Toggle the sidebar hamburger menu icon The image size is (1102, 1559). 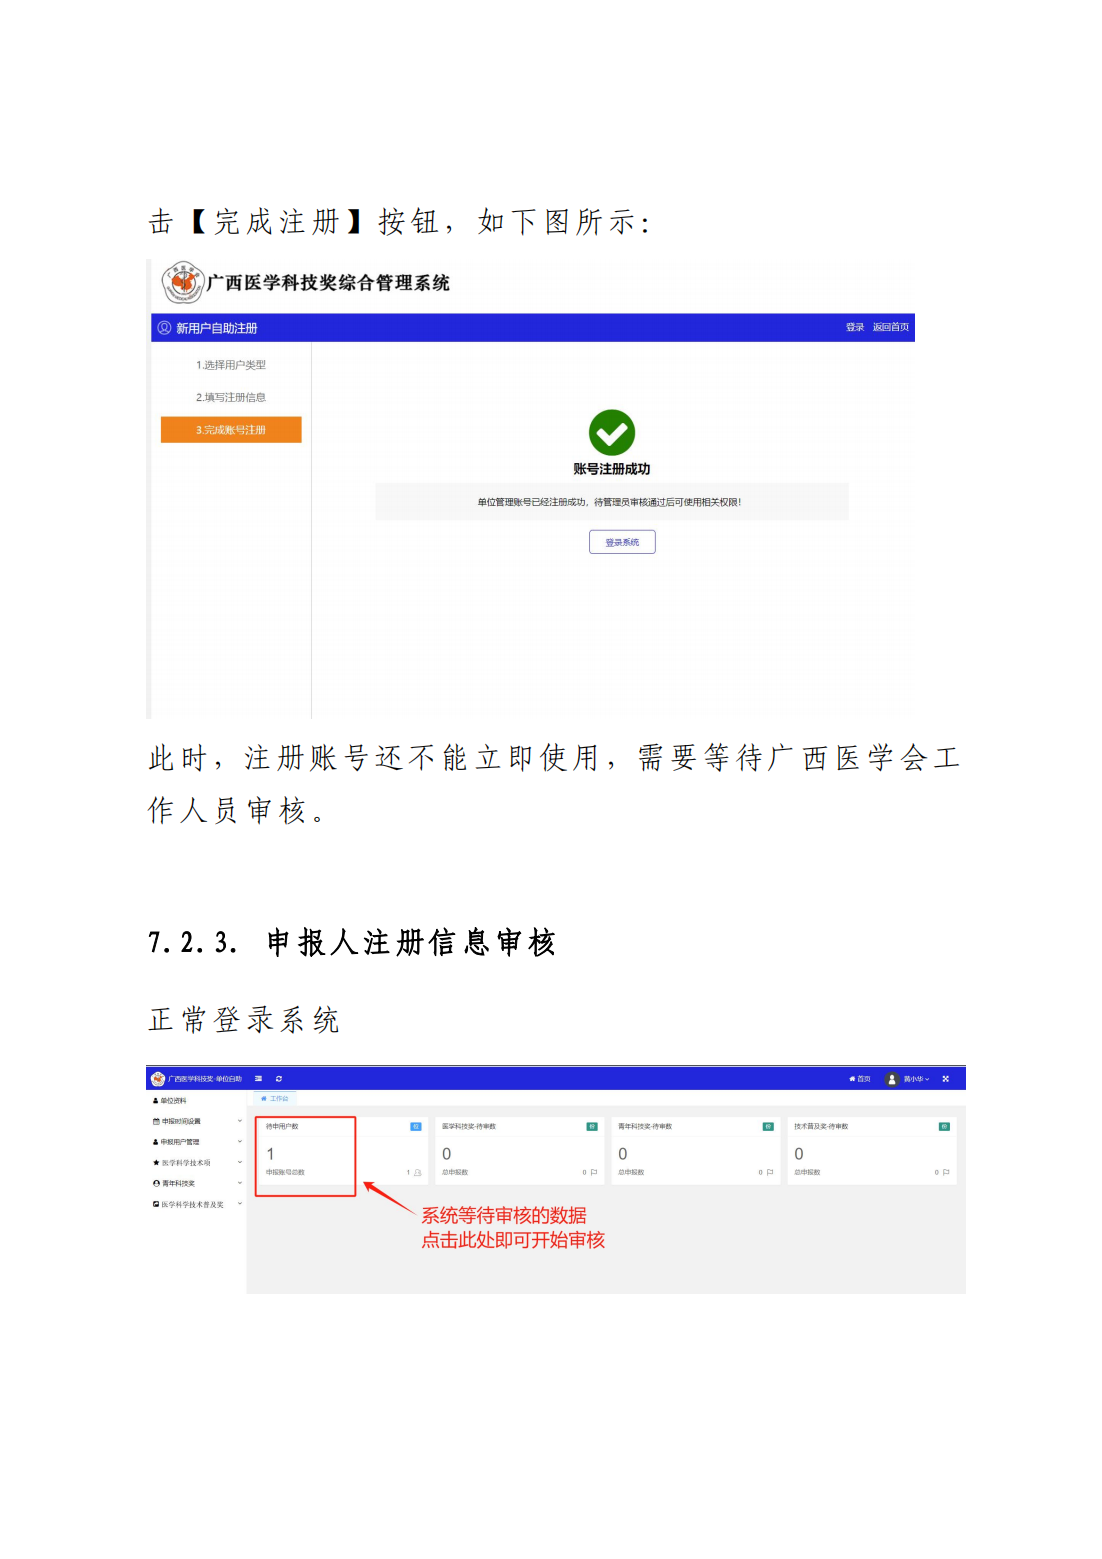[259, 1079]
